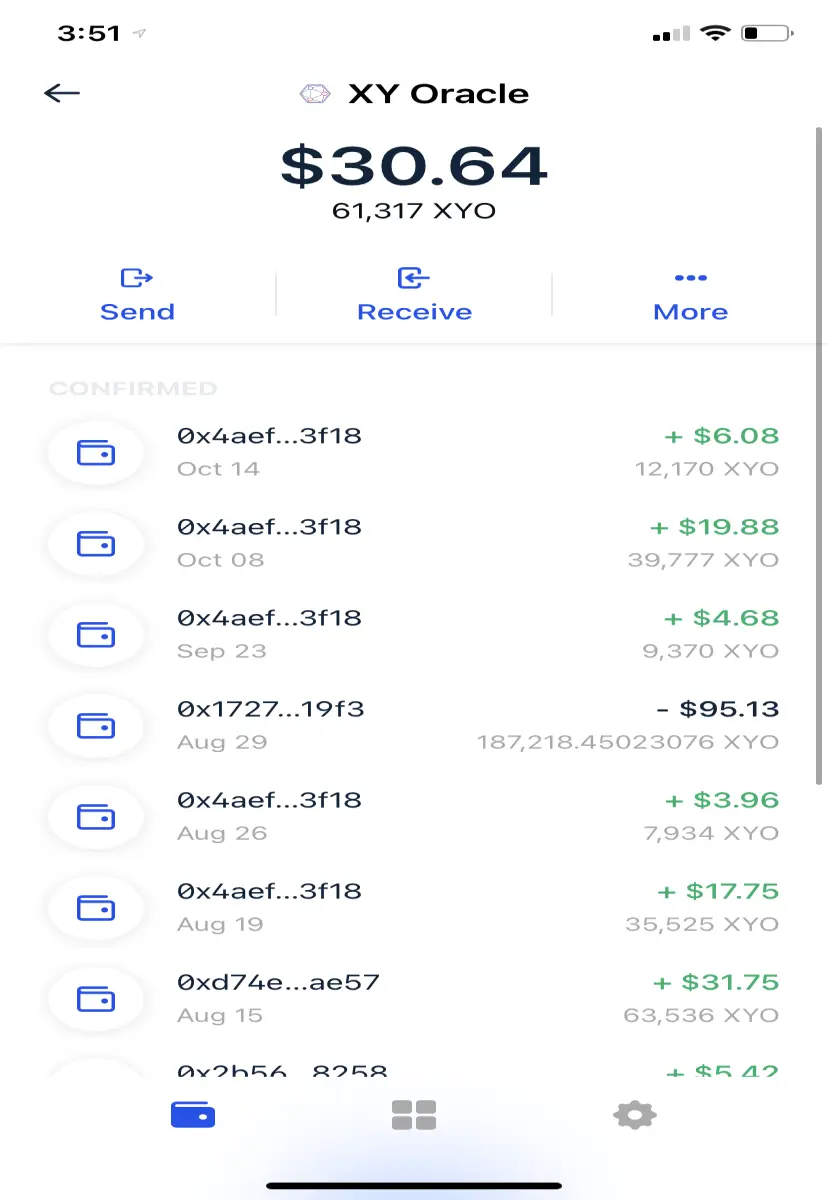Tap the - $95.13 amount
828x1200 pixels.
coord(717,709)
